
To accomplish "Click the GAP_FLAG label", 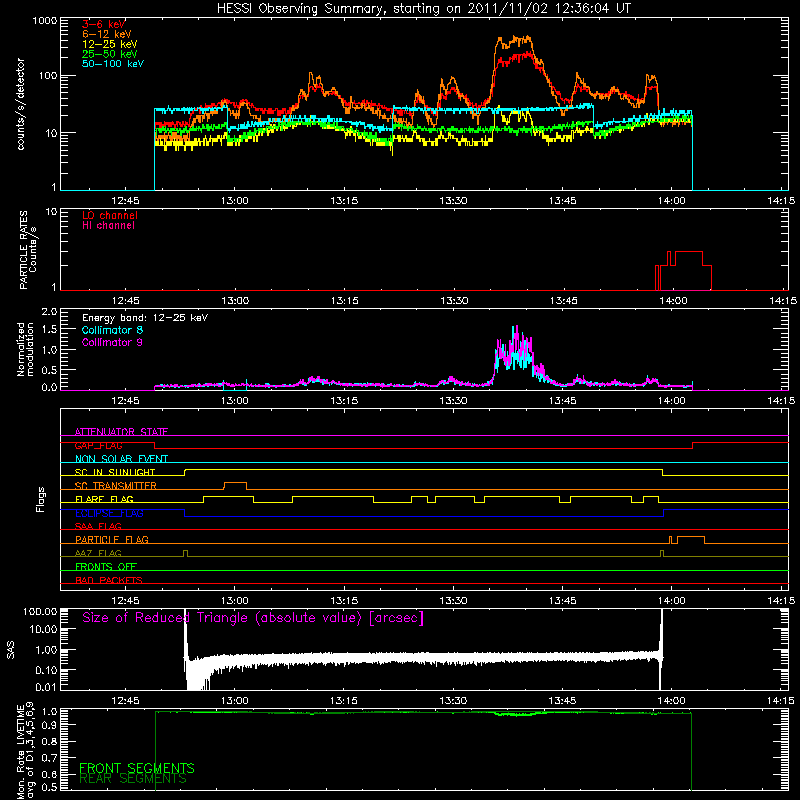I will pos(98,445).
